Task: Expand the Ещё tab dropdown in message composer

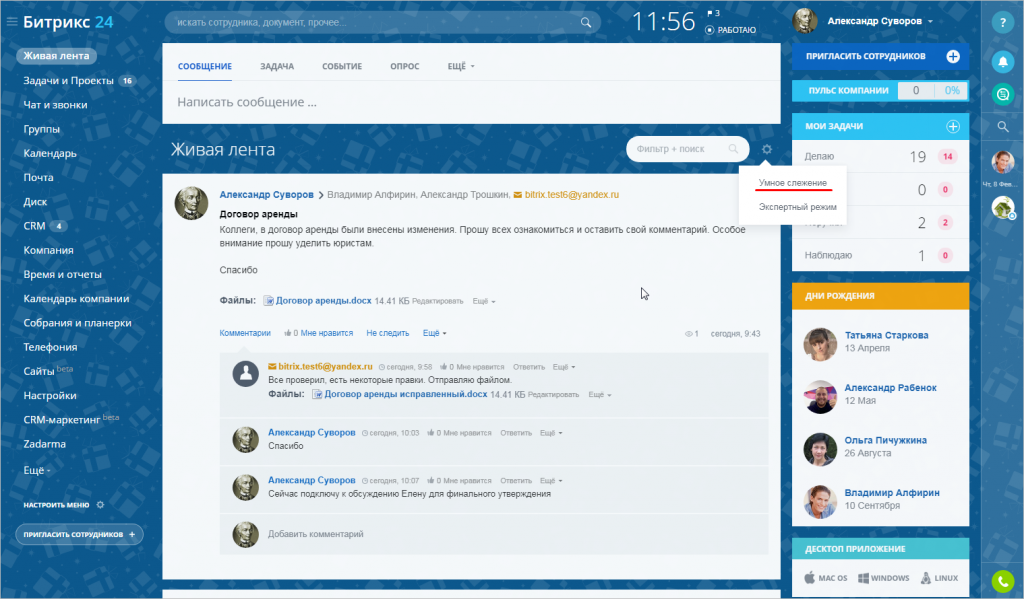Action: pyautogui.click(x=461, y=66)
